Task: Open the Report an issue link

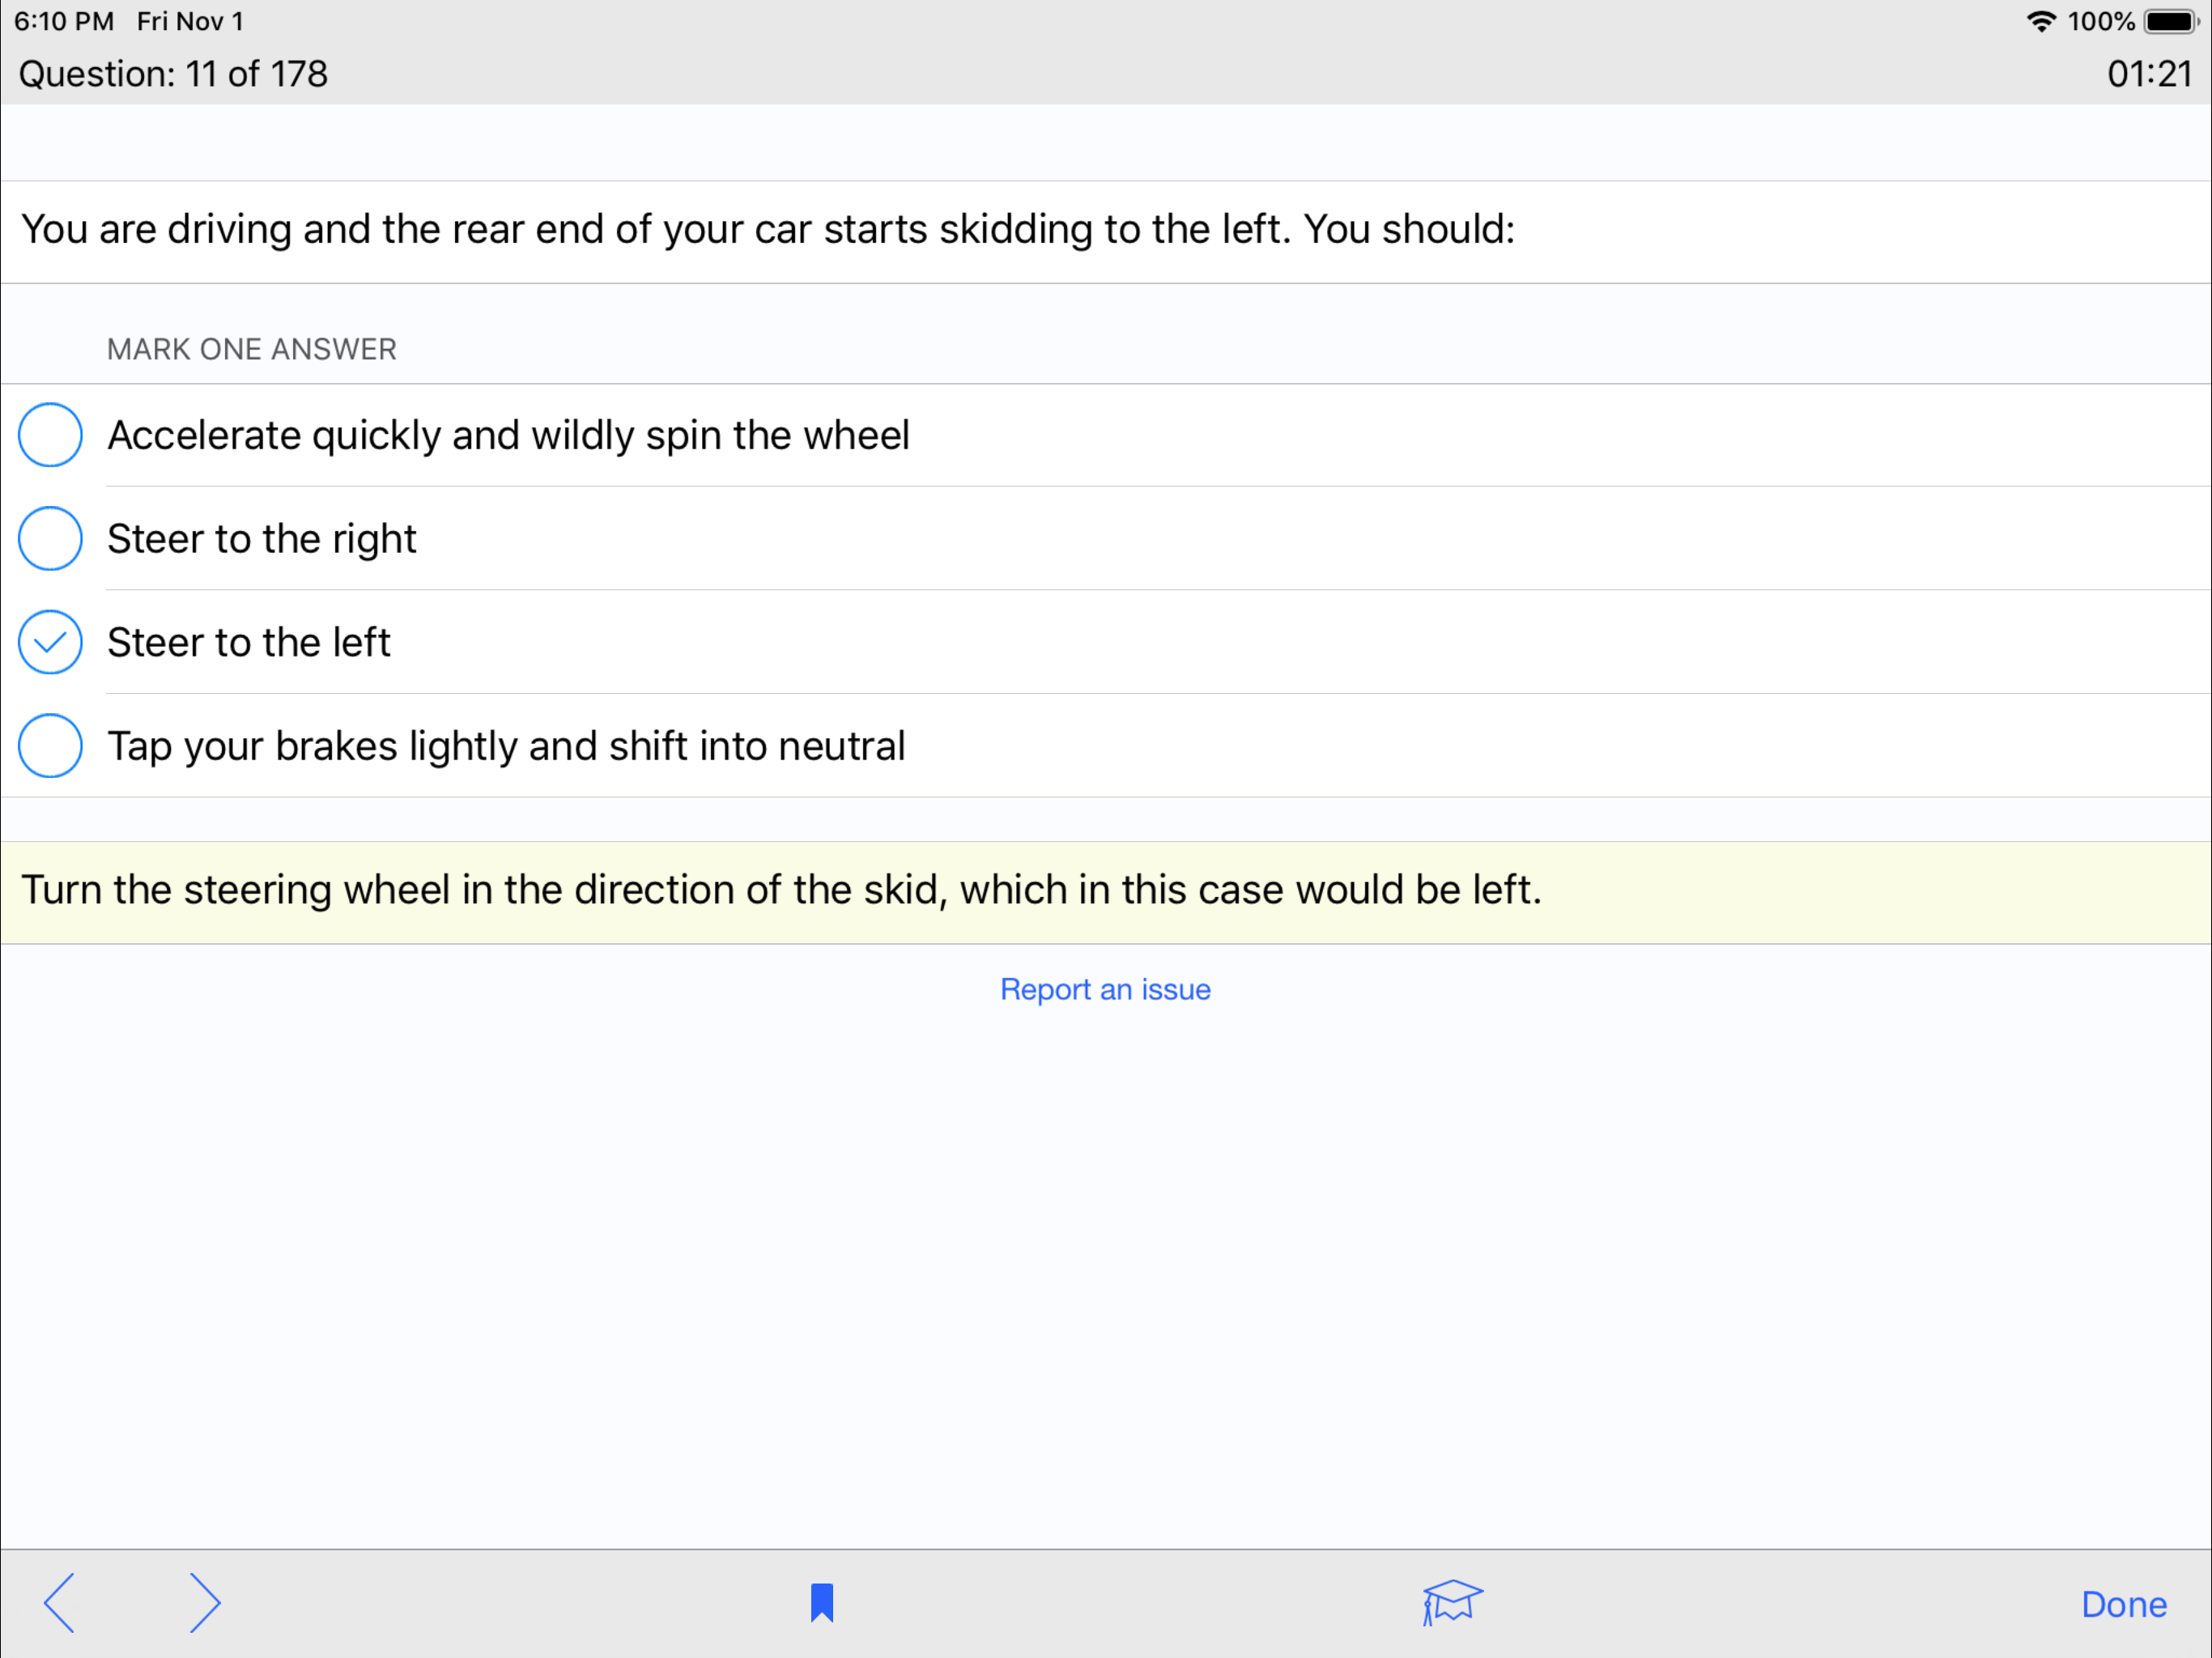Action: click(x=1105, y=989)
